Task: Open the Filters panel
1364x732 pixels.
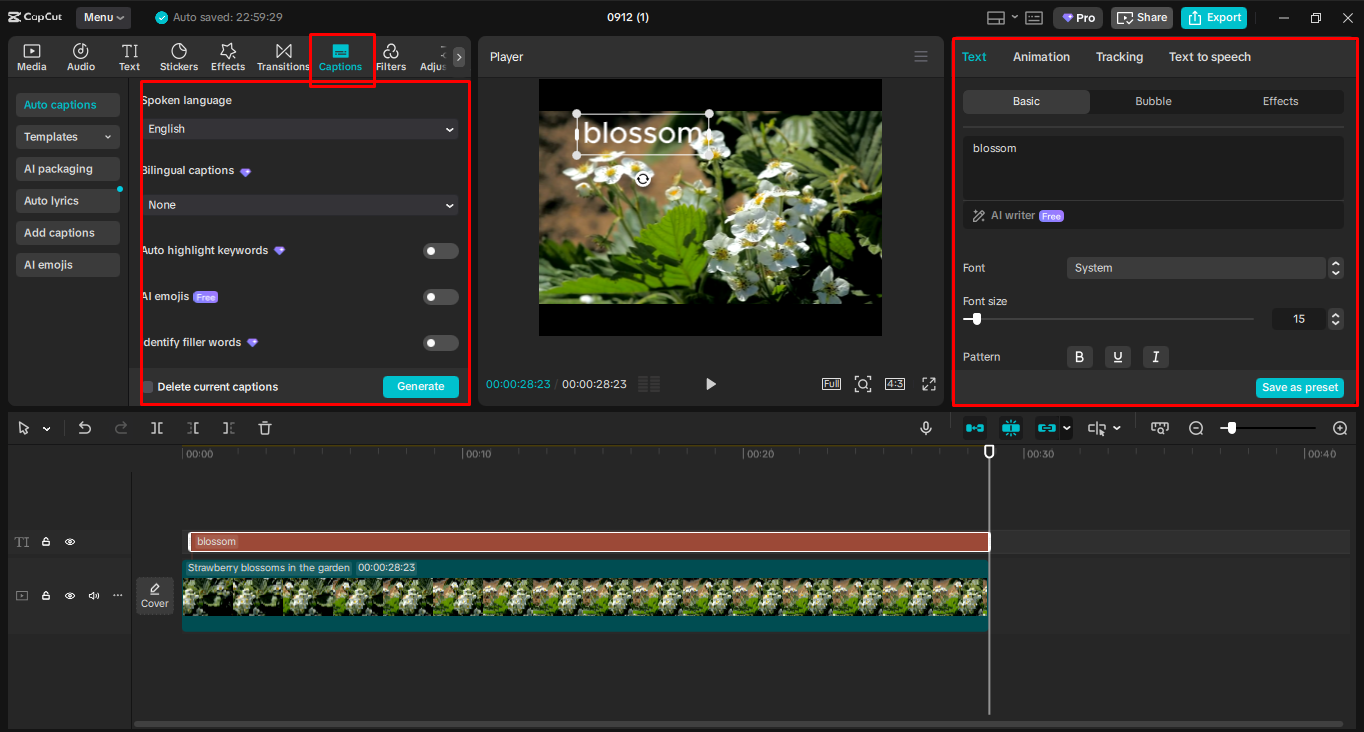Action: click(x=391, y=56)
